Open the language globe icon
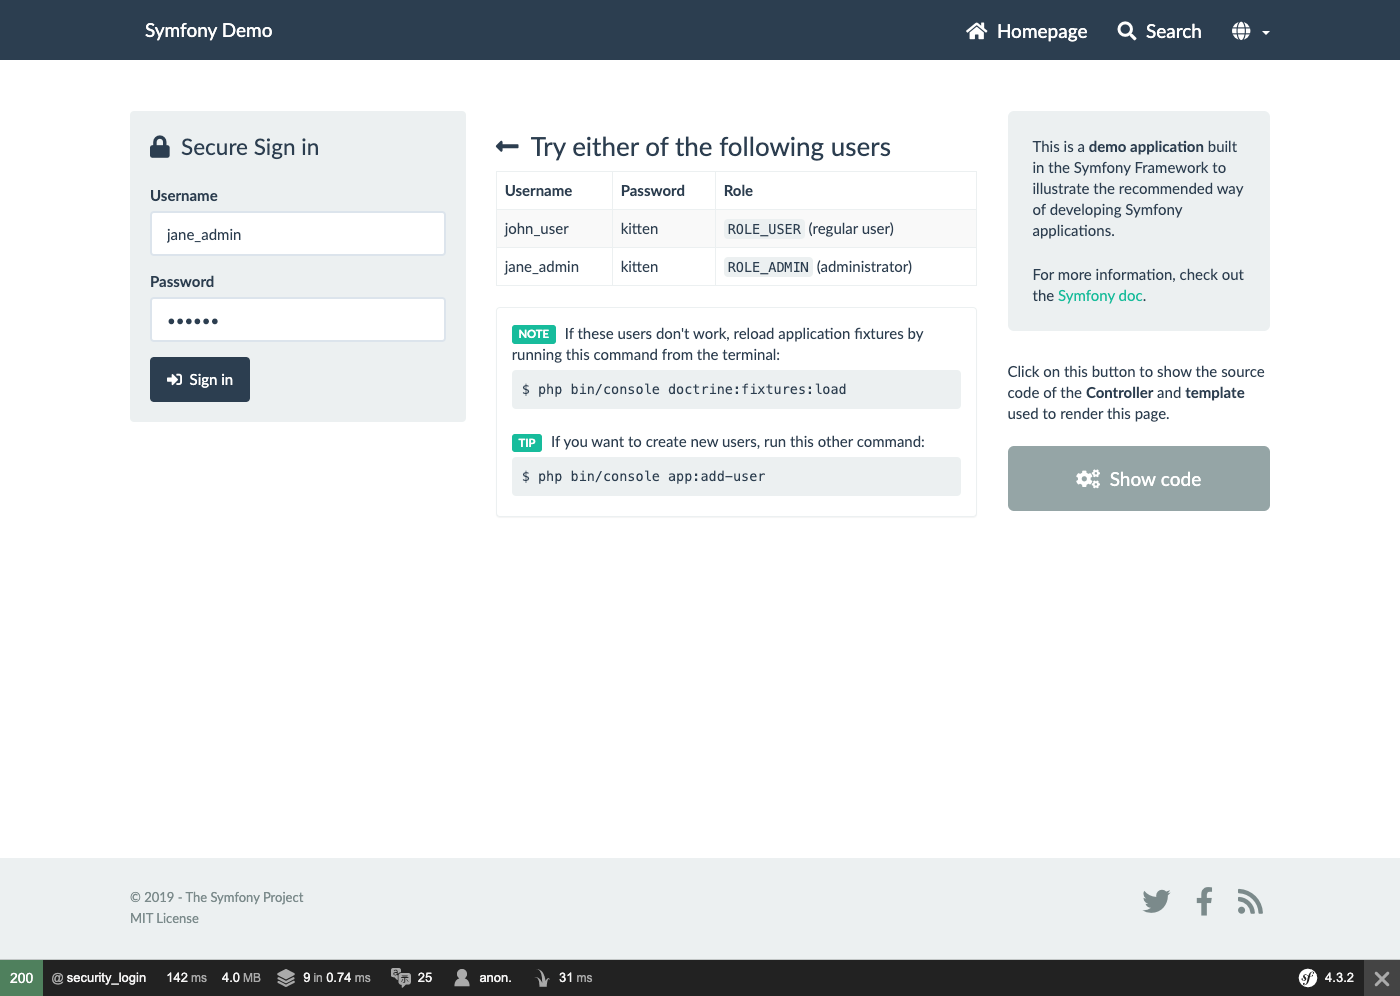 point(1241,31)
